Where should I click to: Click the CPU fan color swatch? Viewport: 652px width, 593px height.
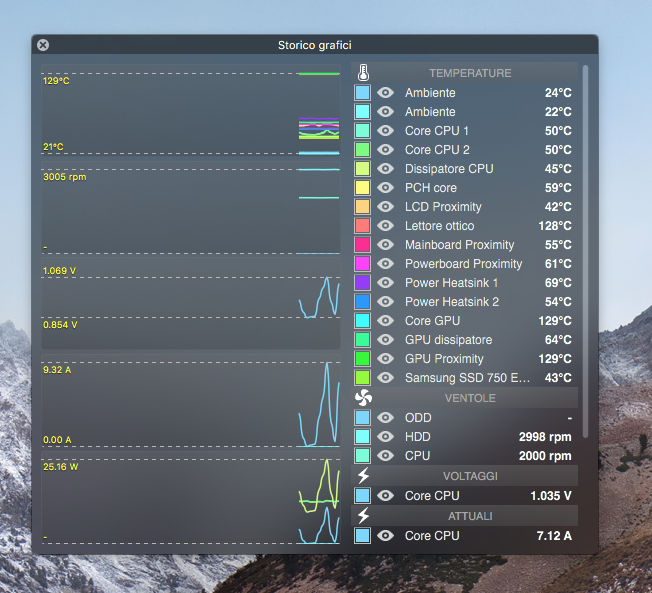pos(363,456)
